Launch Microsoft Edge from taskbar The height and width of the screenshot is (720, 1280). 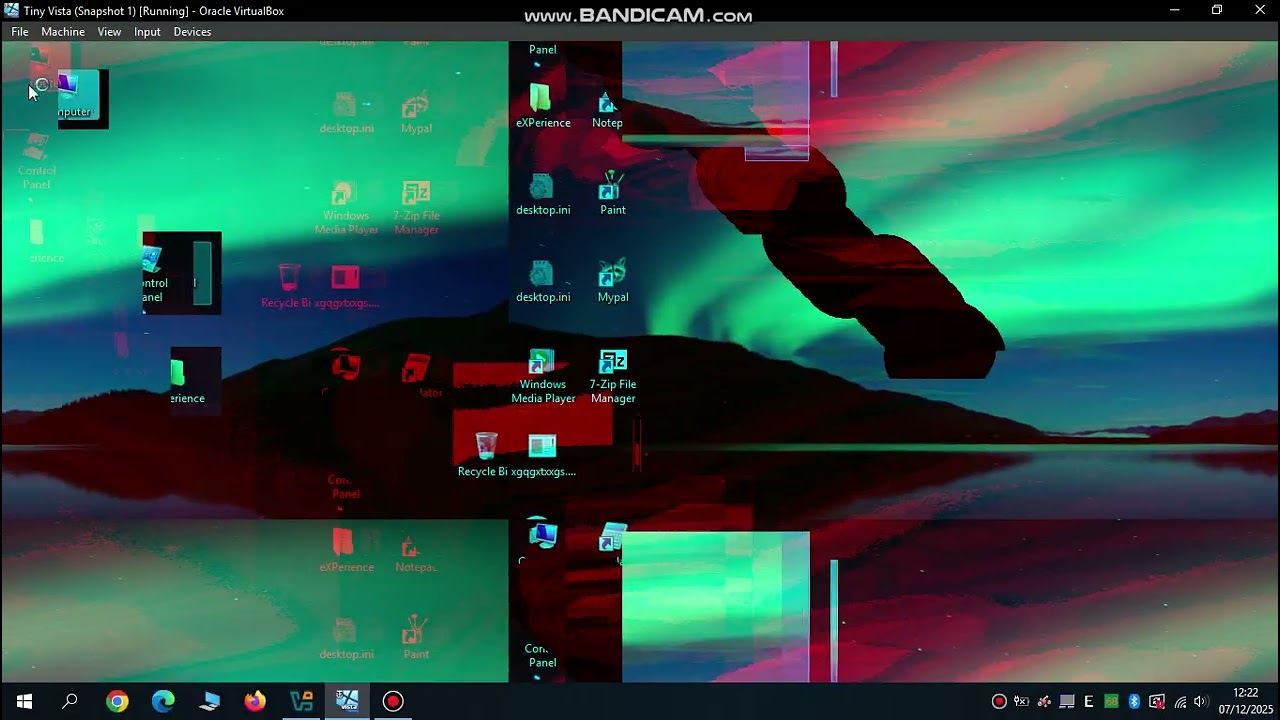[163, 701]
